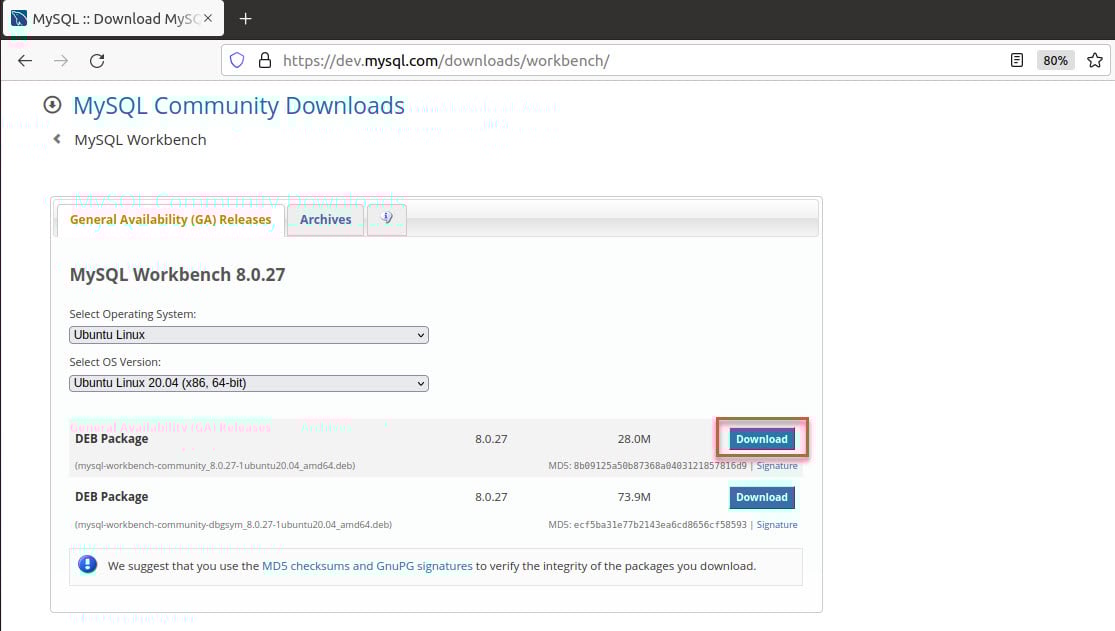Open Signature link for dbgsym package
This screenshot has height=631, width=1115.
click(x=777, y=525)
